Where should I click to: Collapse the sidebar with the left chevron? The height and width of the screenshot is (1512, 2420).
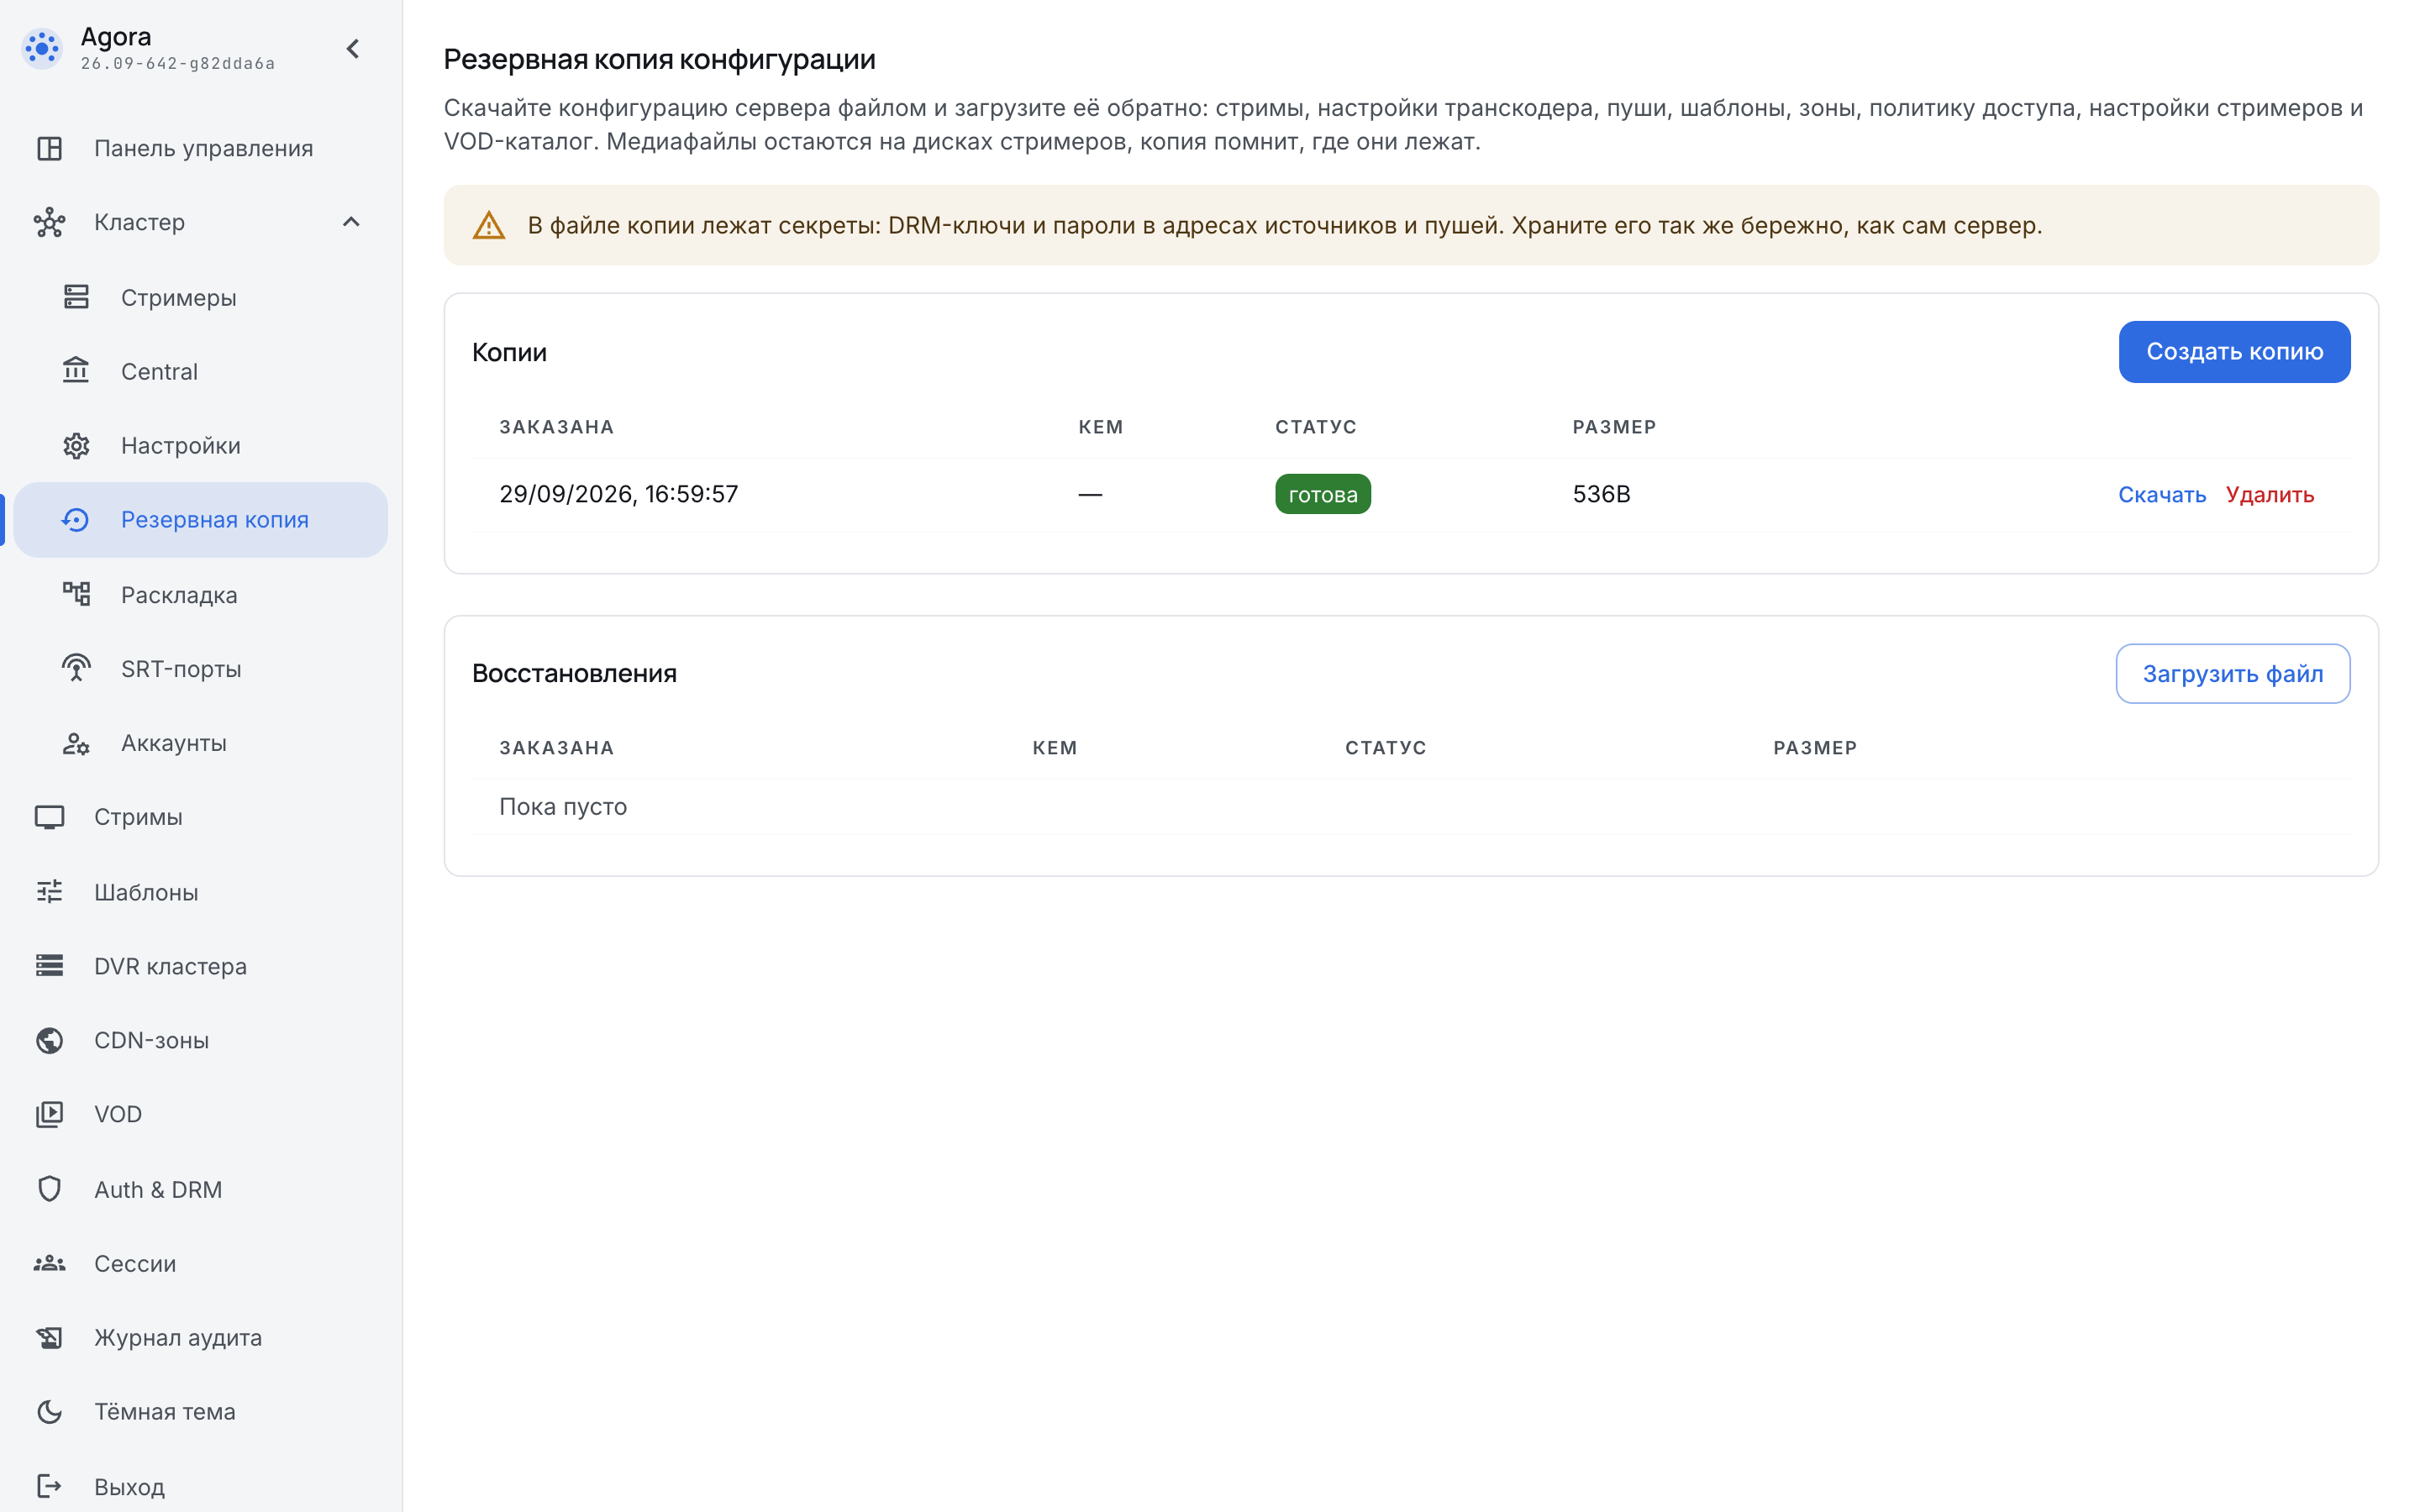353,48
